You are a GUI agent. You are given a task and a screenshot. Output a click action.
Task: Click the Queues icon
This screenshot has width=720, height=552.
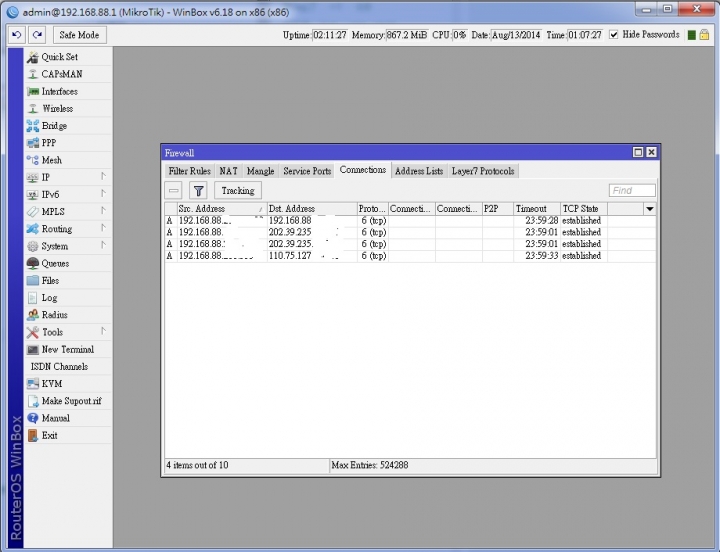[33, 263]
